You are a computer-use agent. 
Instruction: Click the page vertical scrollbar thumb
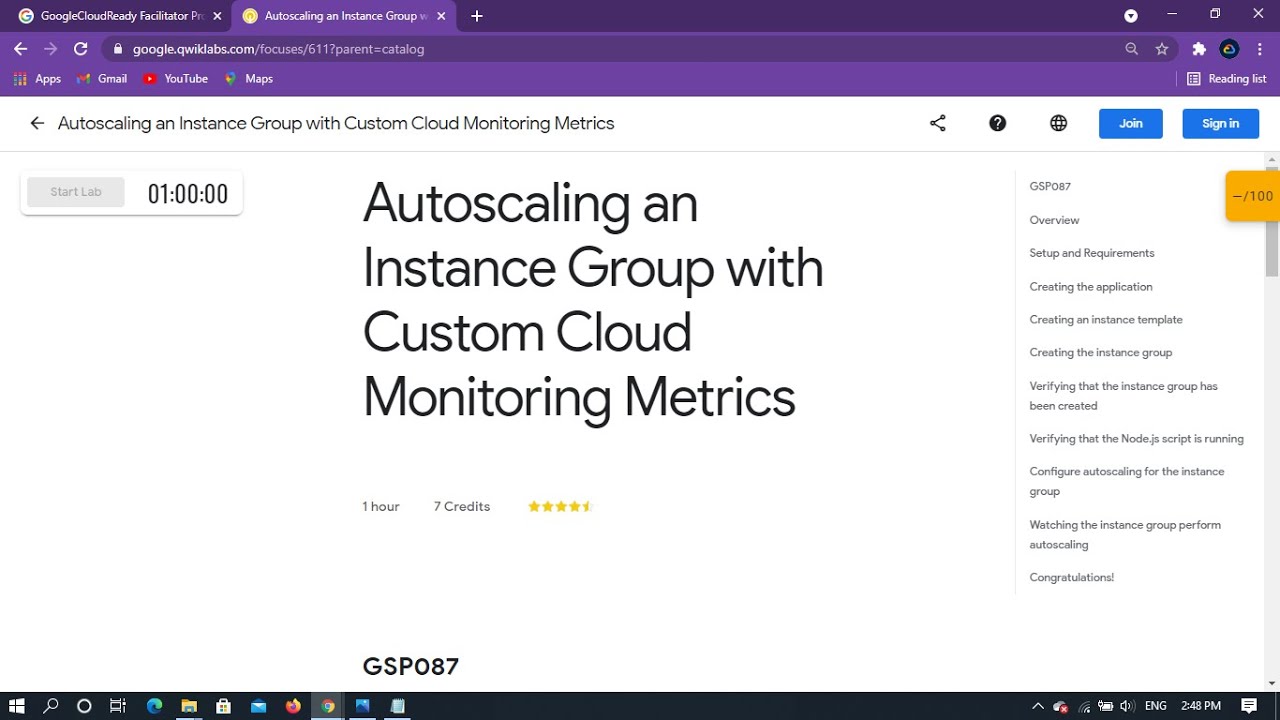1272,222
